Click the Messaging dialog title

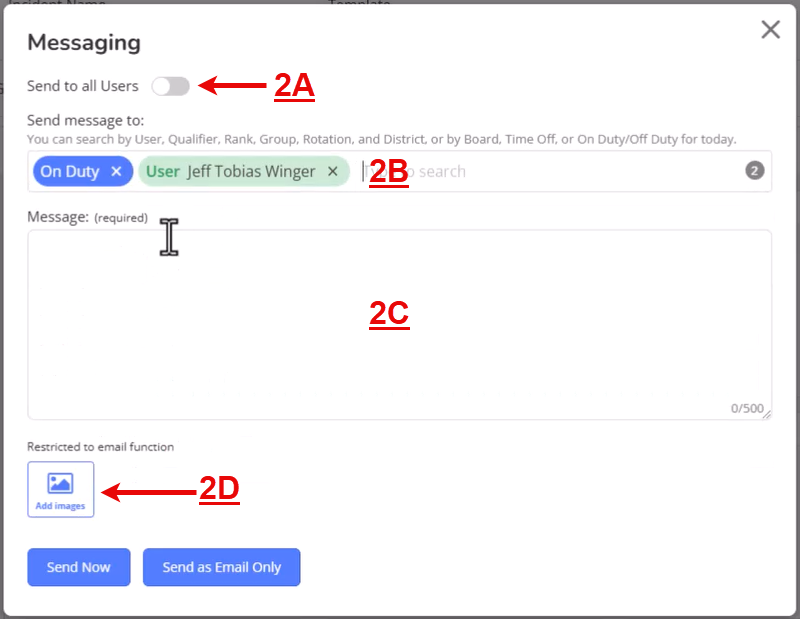[x=84, y=42]
